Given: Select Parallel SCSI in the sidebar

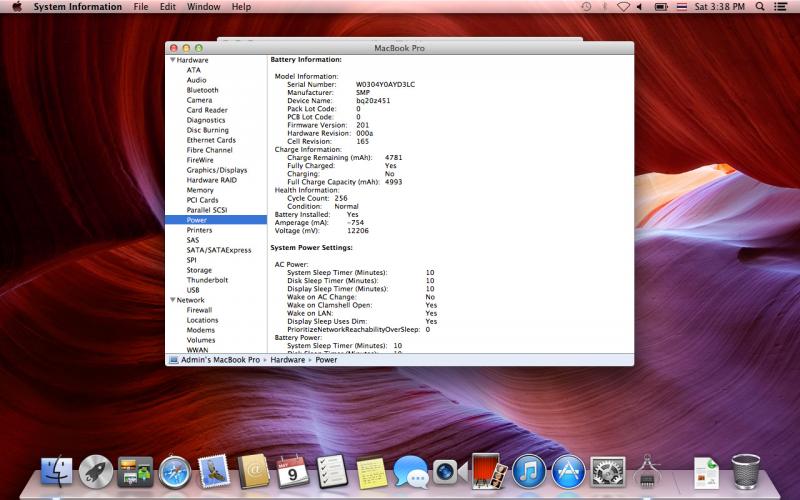Looking at the screenshot, I should pyautogui.click(x=207, y=210).
